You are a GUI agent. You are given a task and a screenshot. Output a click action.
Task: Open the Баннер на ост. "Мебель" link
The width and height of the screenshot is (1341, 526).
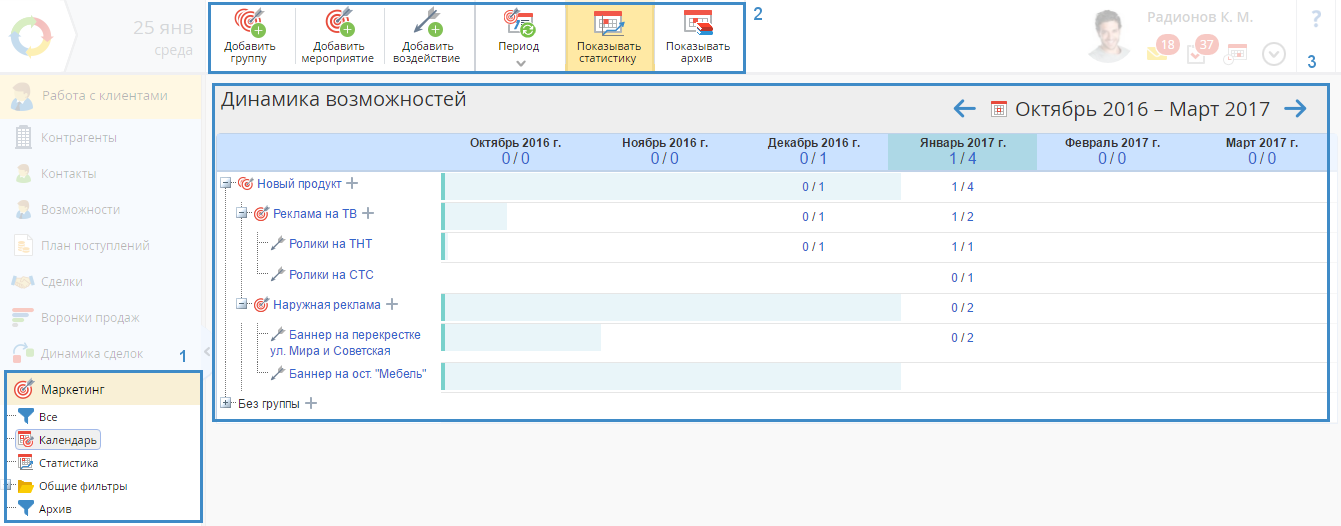(x=357, y=374)
